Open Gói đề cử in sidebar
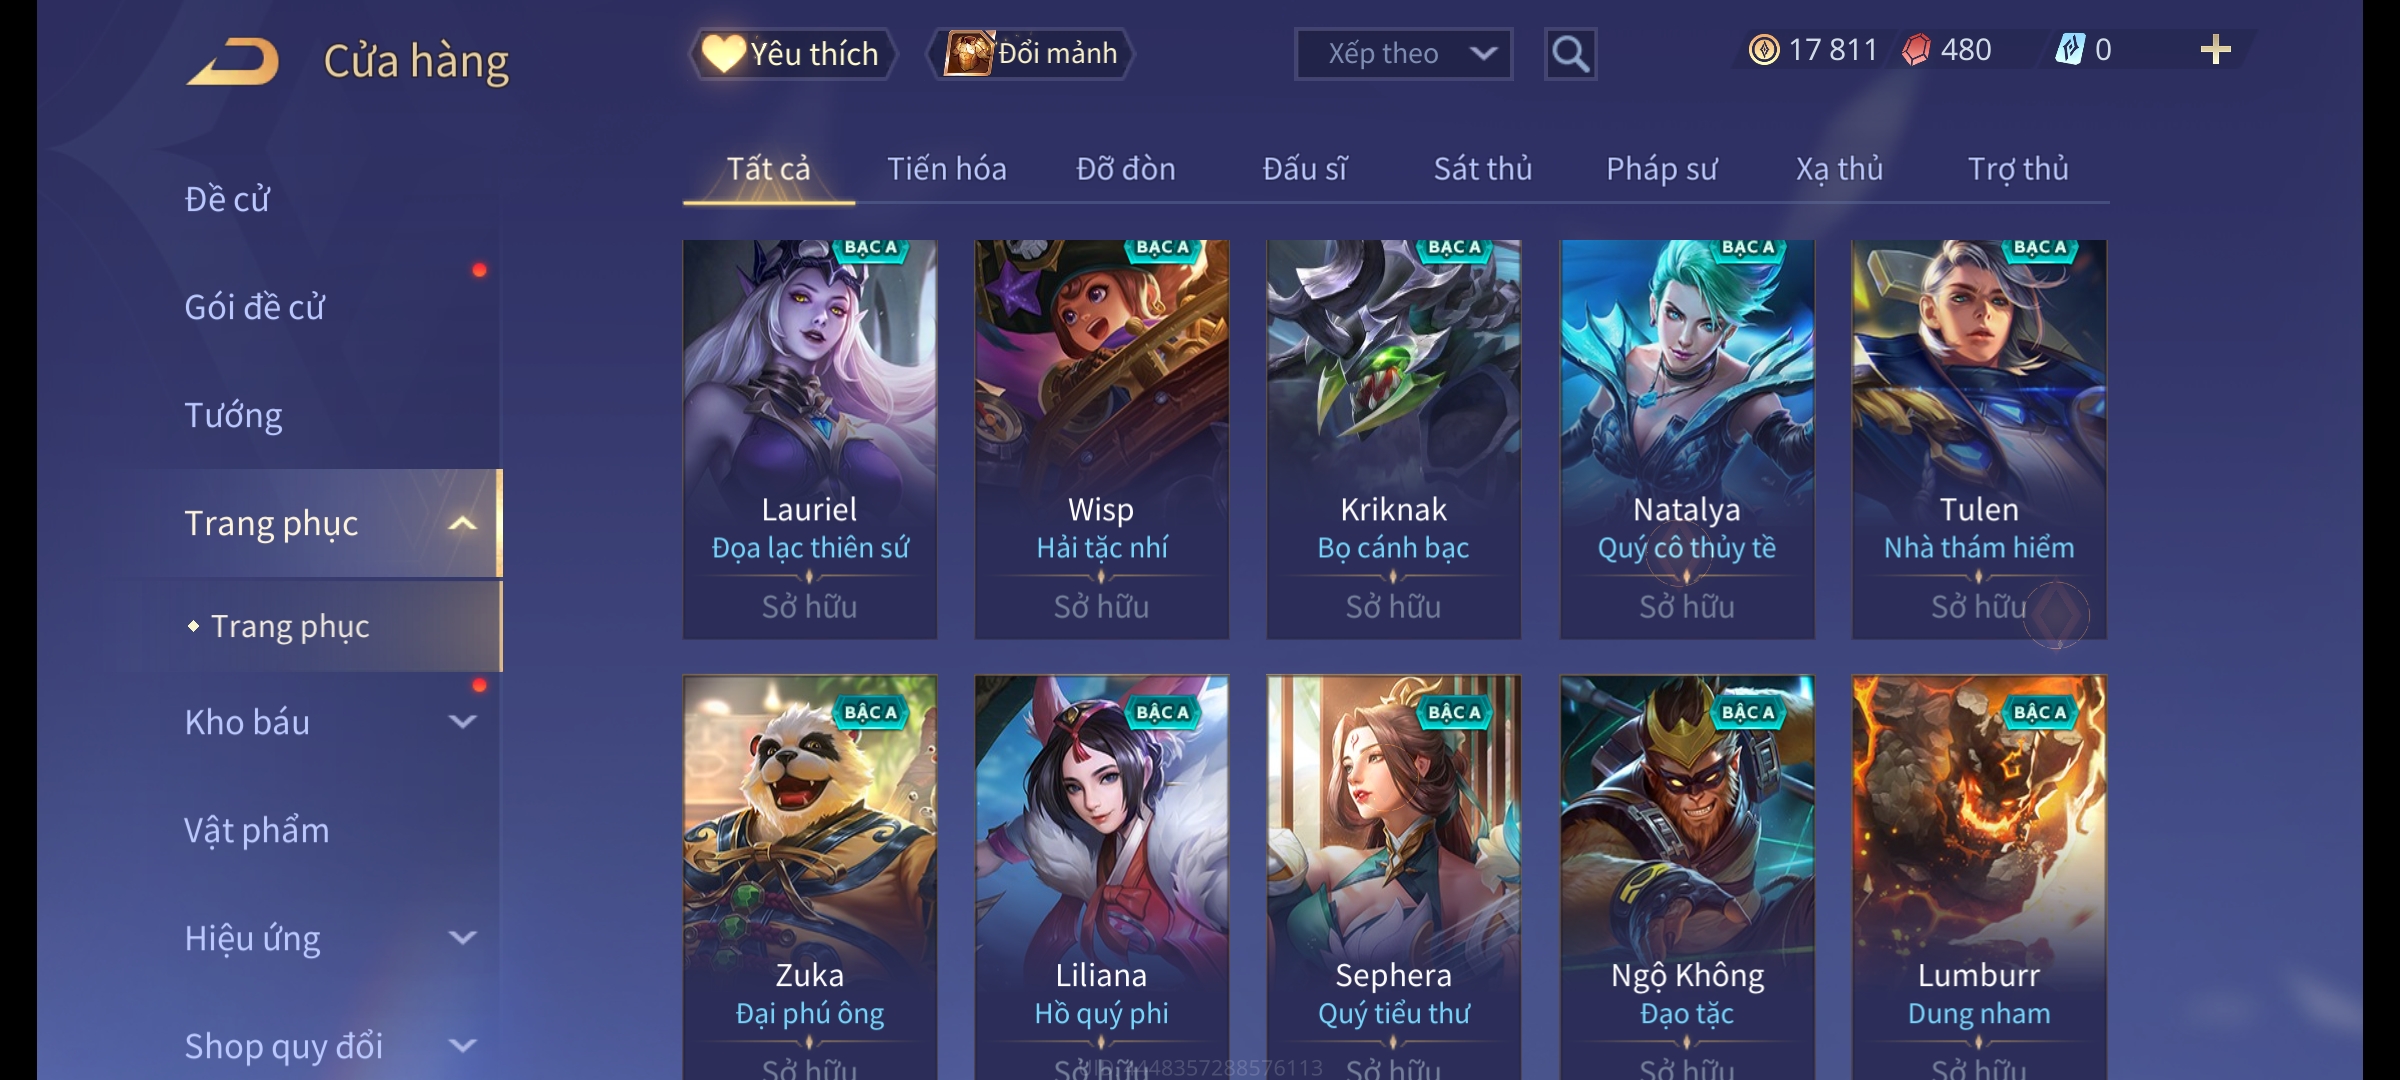 tap(254, 307)
